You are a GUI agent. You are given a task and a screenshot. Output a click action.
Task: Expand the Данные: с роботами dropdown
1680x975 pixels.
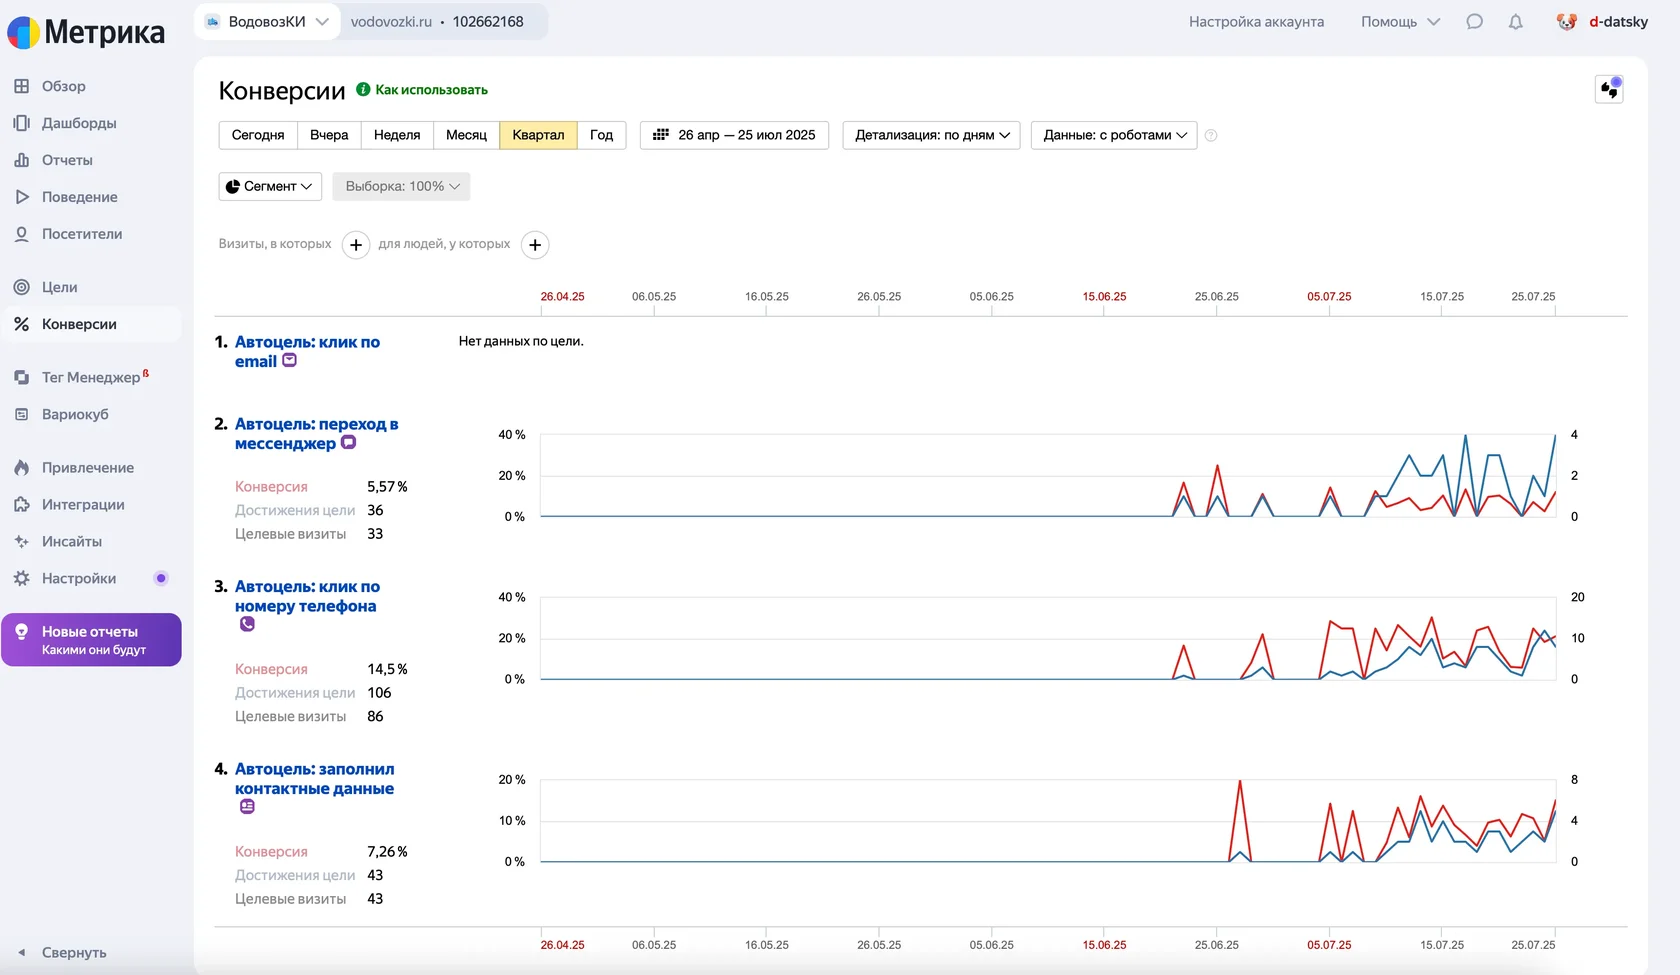(1114, 135)
